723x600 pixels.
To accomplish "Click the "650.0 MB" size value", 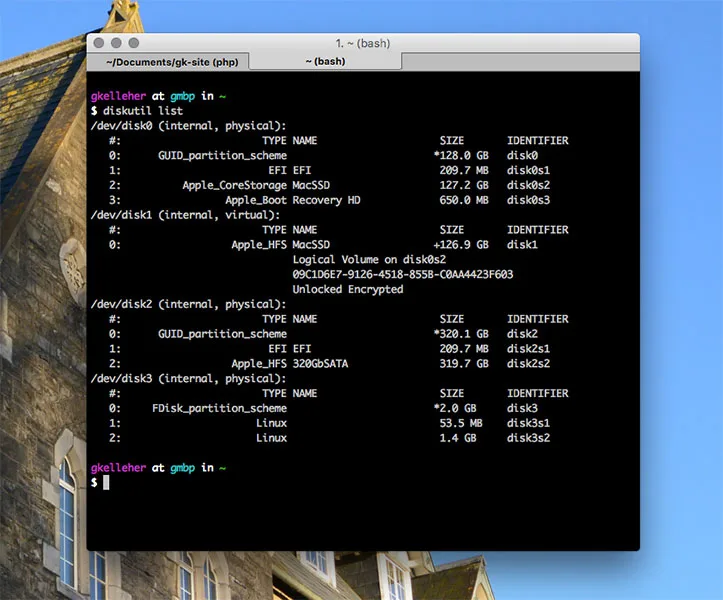I will tap(463, 200).
